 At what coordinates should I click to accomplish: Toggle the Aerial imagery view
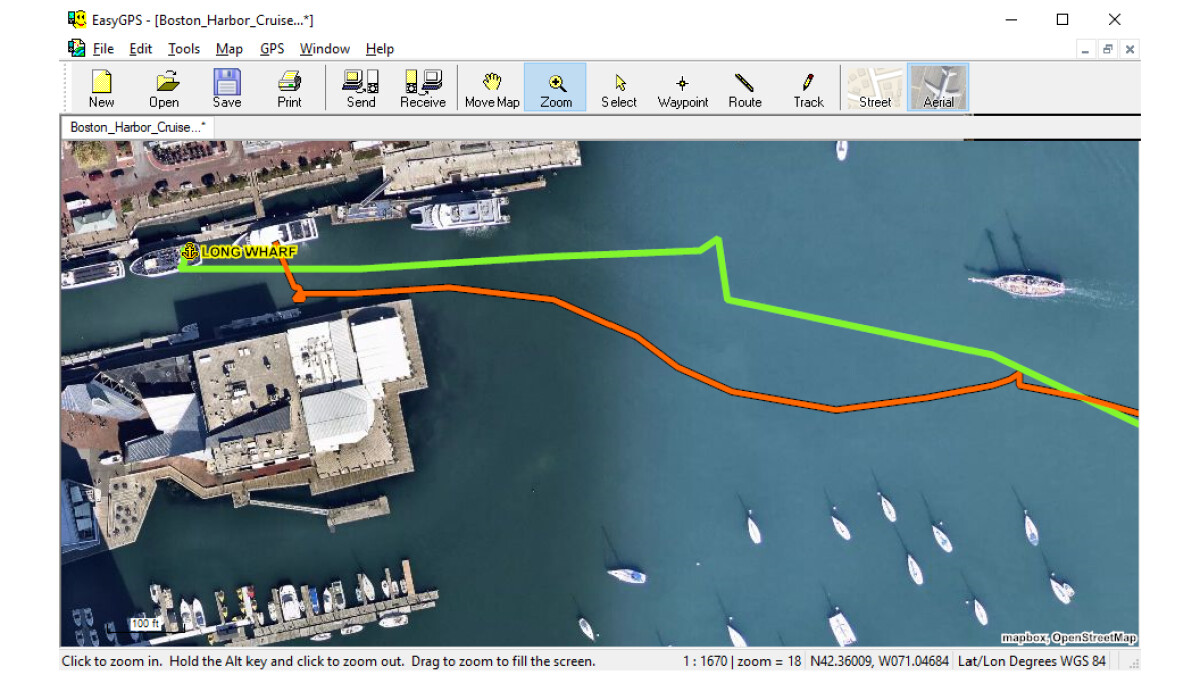pyautogui.click(x=938, y=88)
